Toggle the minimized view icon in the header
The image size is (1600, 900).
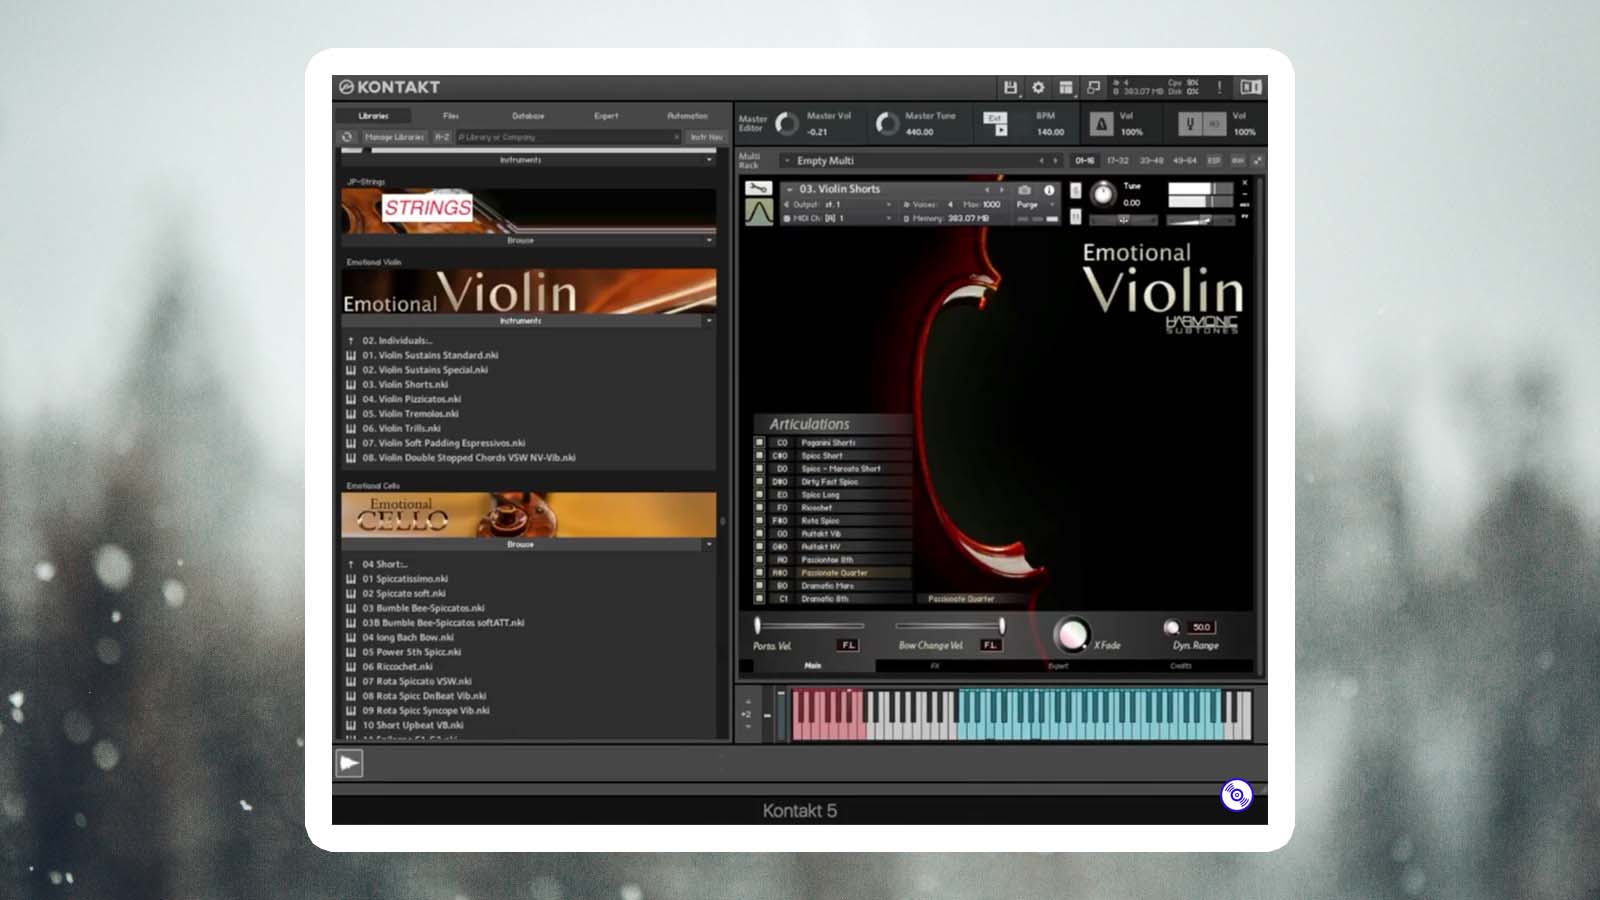pyautogui.click(x=1094, y=87)
